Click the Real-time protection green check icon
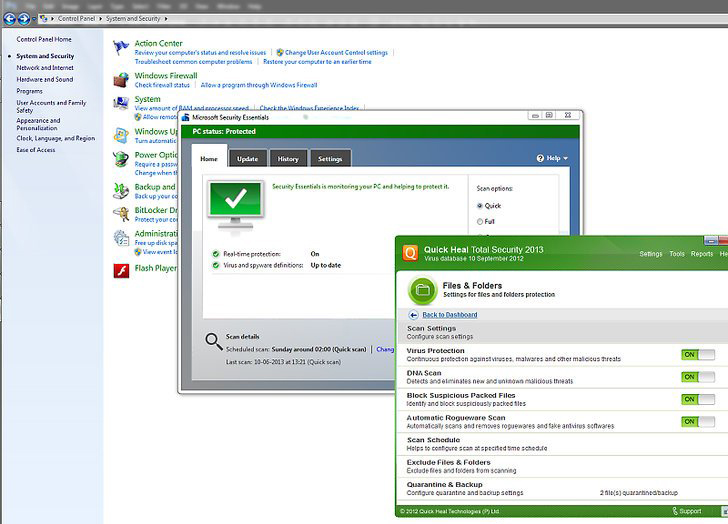This screenshot has width=728, height=524. [215, 254]
